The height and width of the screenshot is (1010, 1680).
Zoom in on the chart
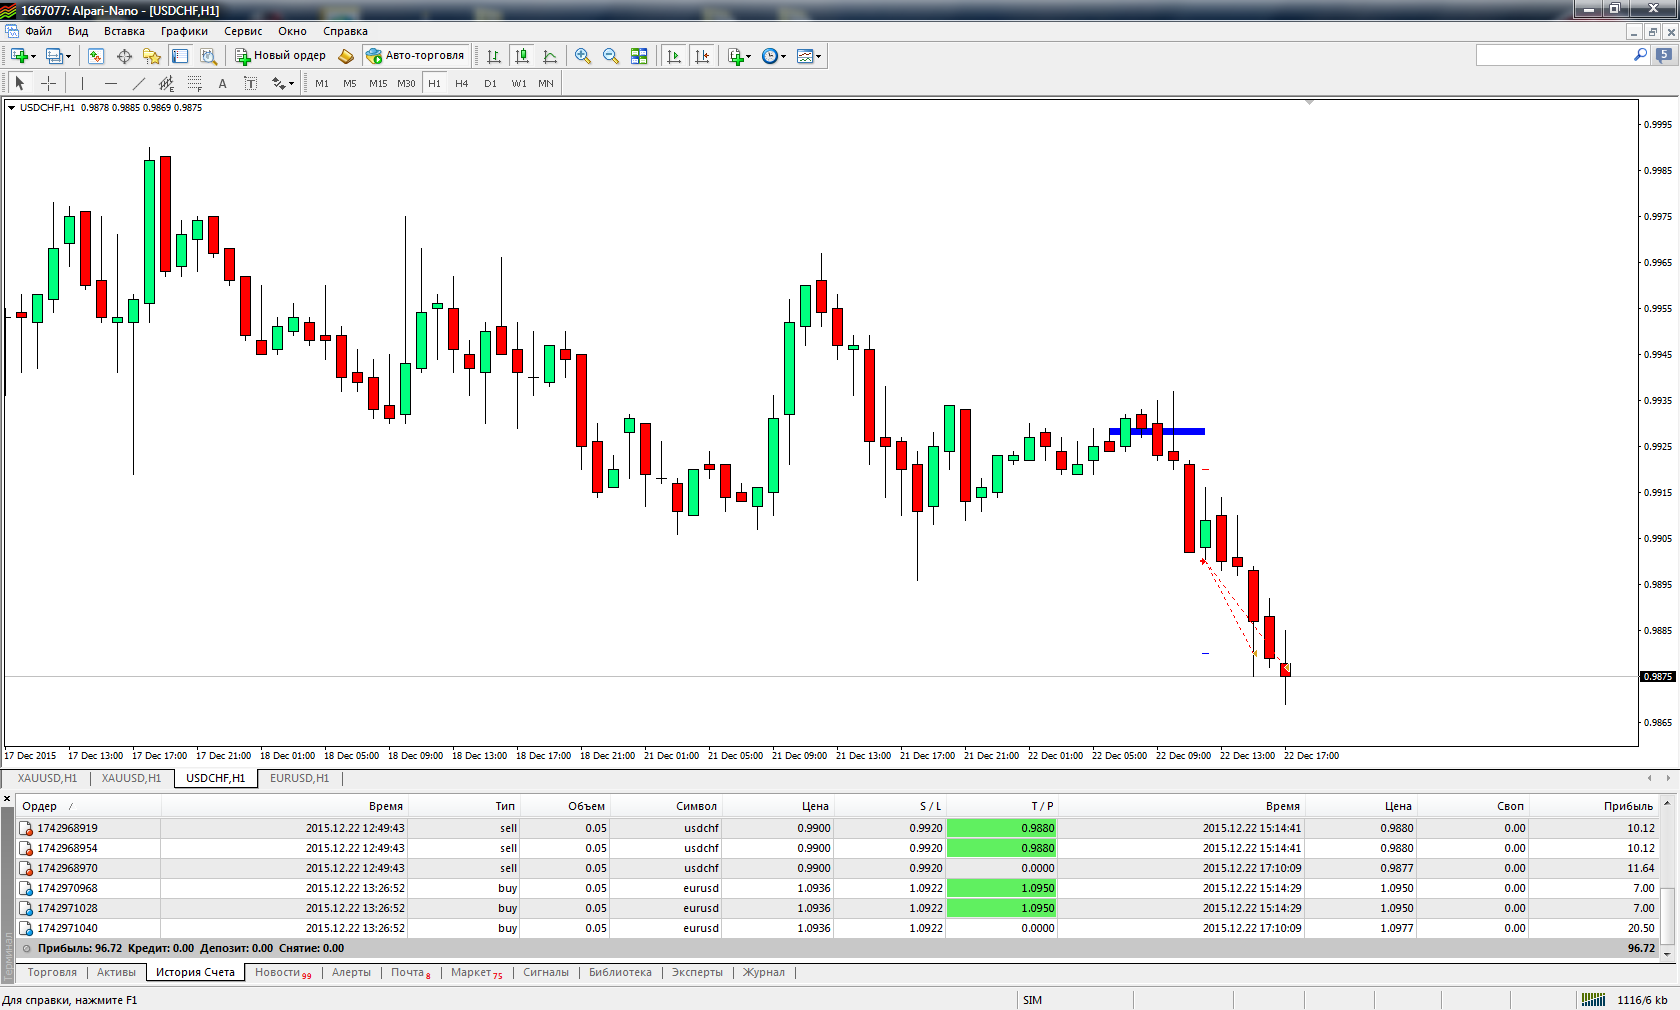582,56
